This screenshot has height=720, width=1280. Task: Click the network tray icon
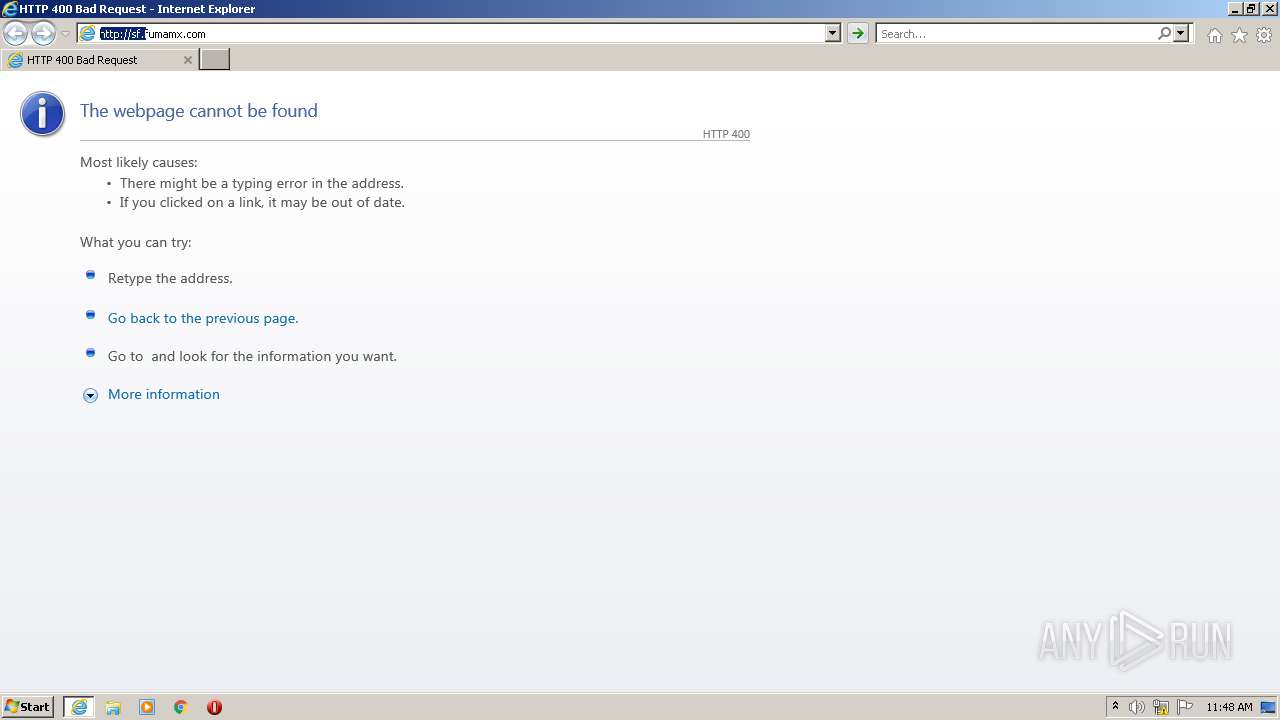(x=1161, y=707)
